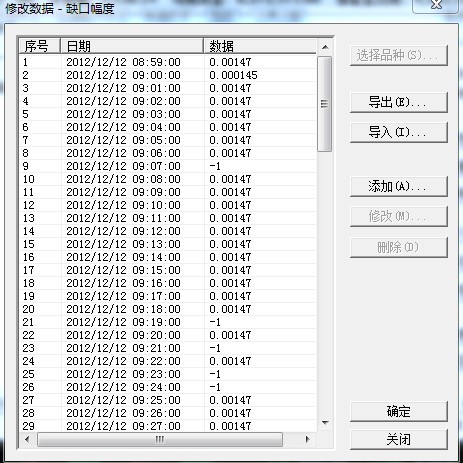Click the horizontal scrollbar thumb
Viewport: 463px width, 463px height.
[160, 440]
